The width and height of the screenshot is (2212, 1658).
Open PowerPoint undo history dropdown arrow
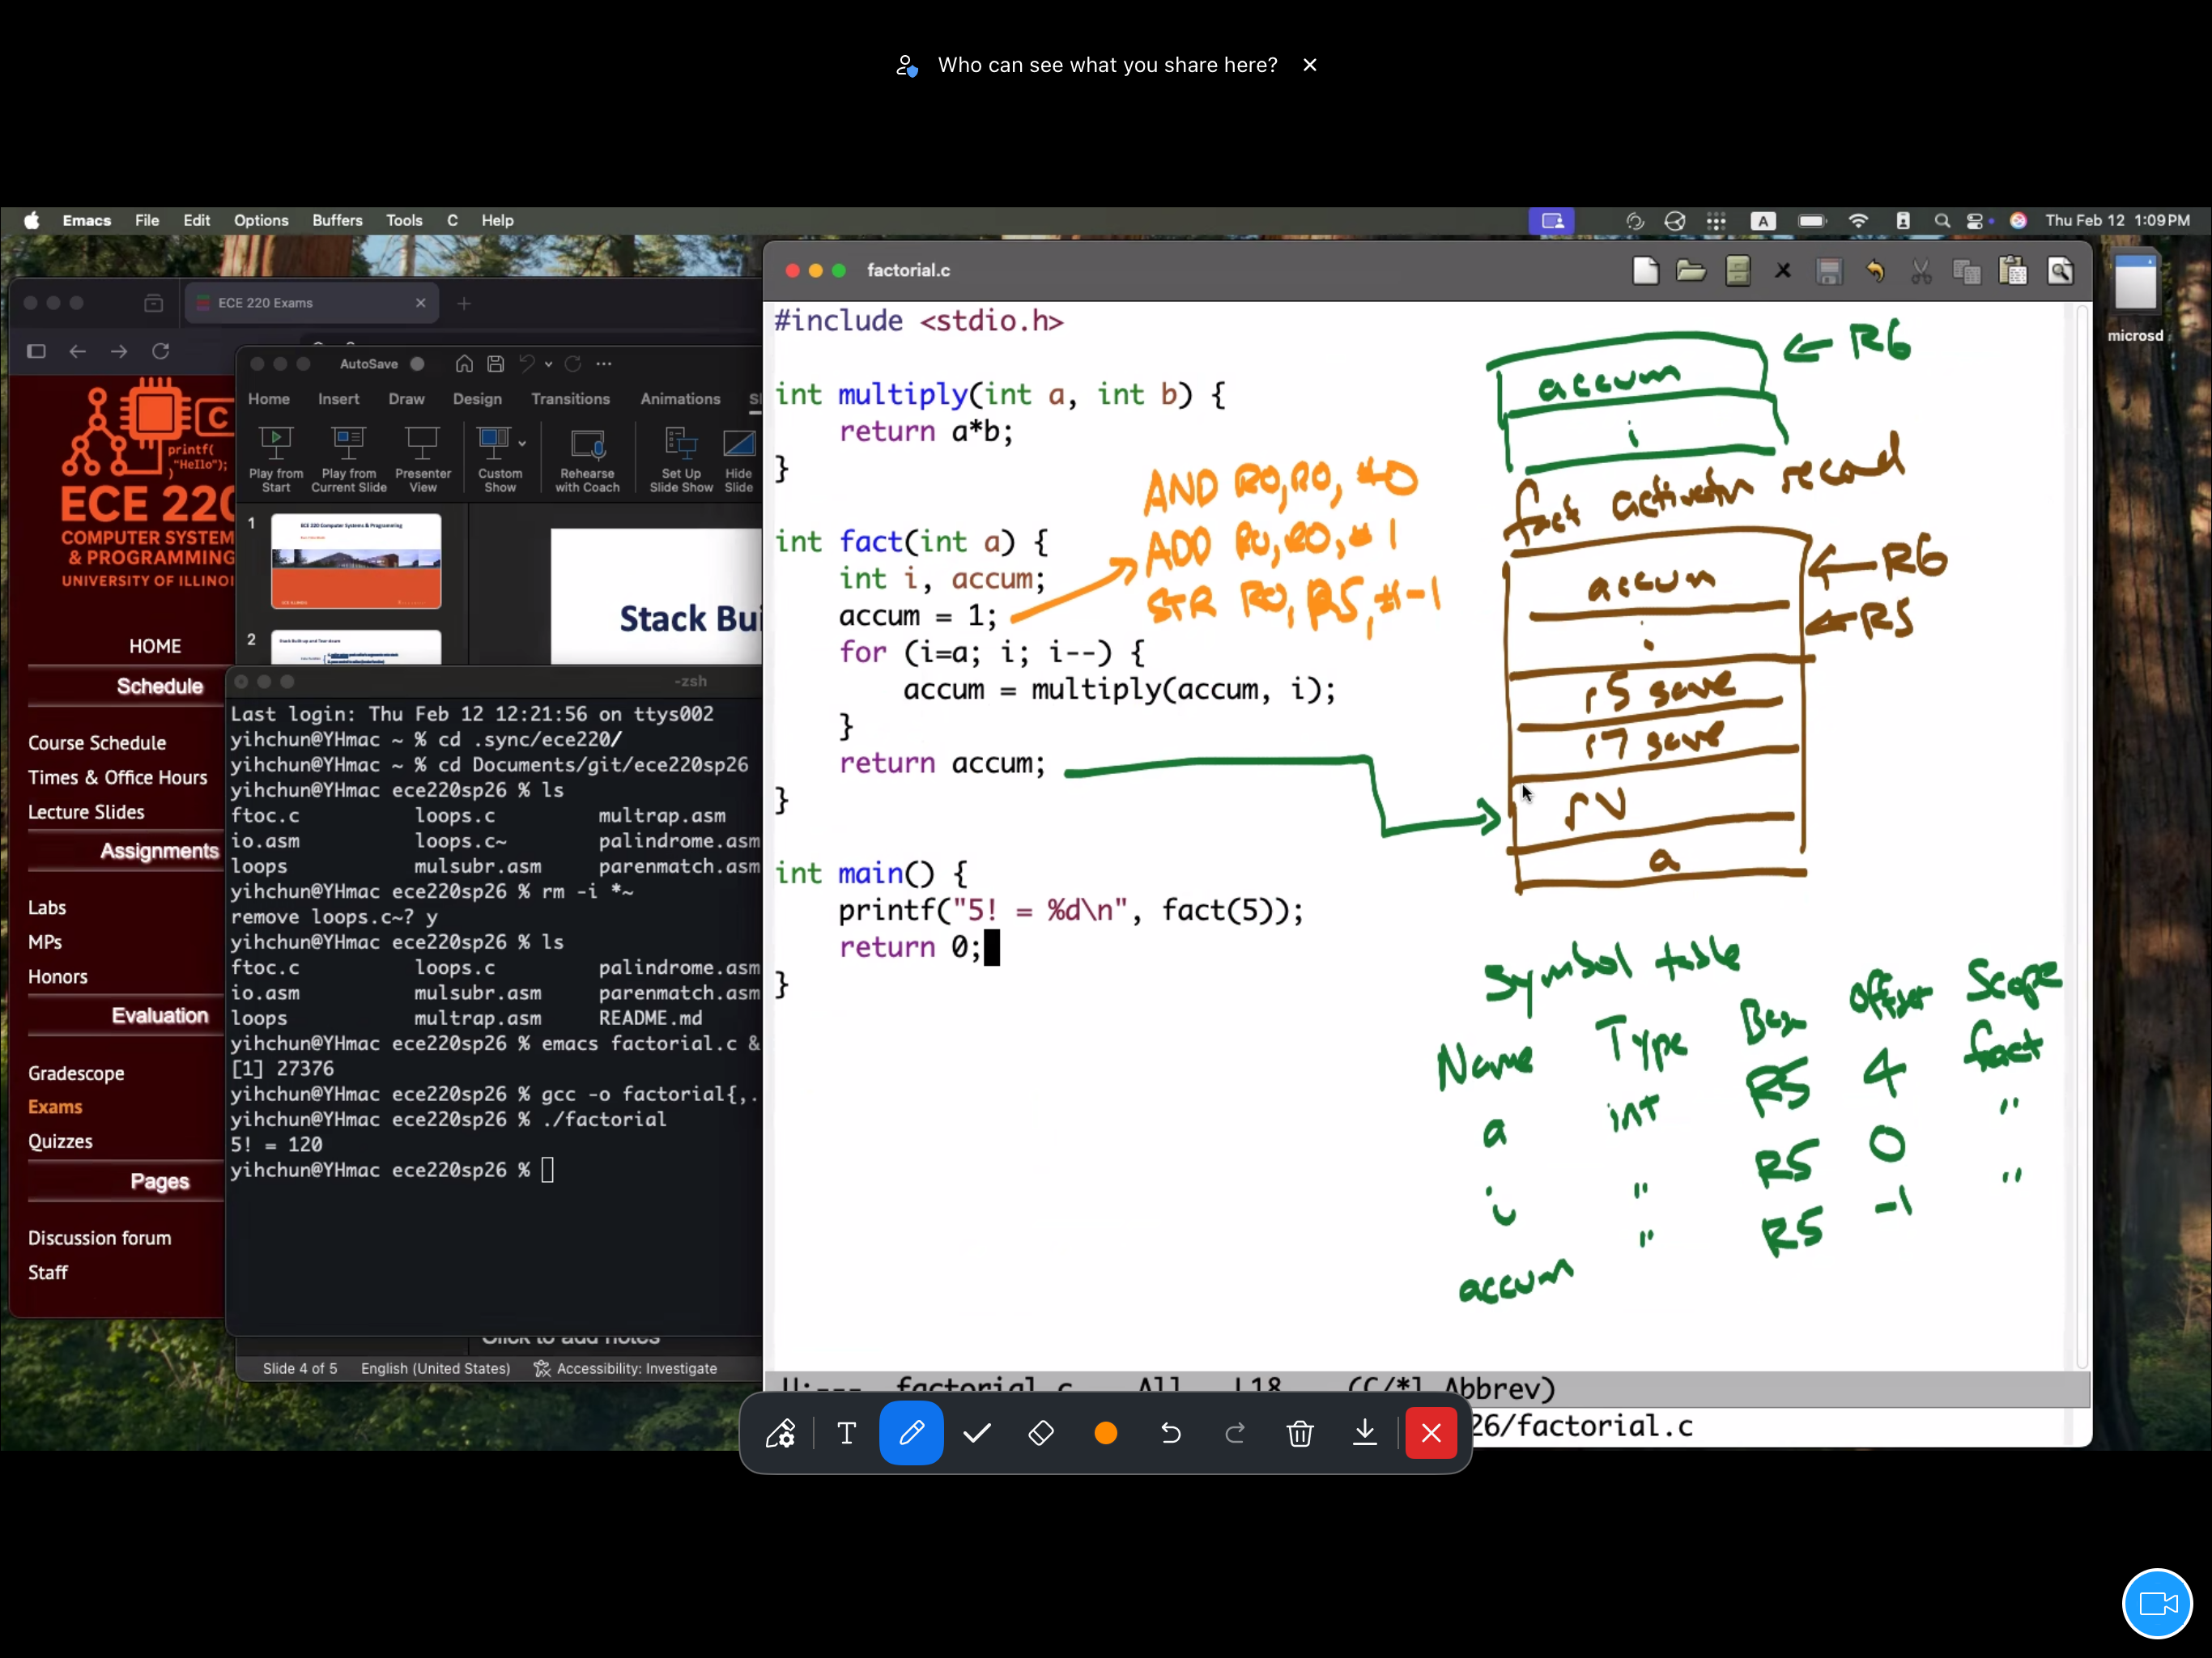point(548,364)
